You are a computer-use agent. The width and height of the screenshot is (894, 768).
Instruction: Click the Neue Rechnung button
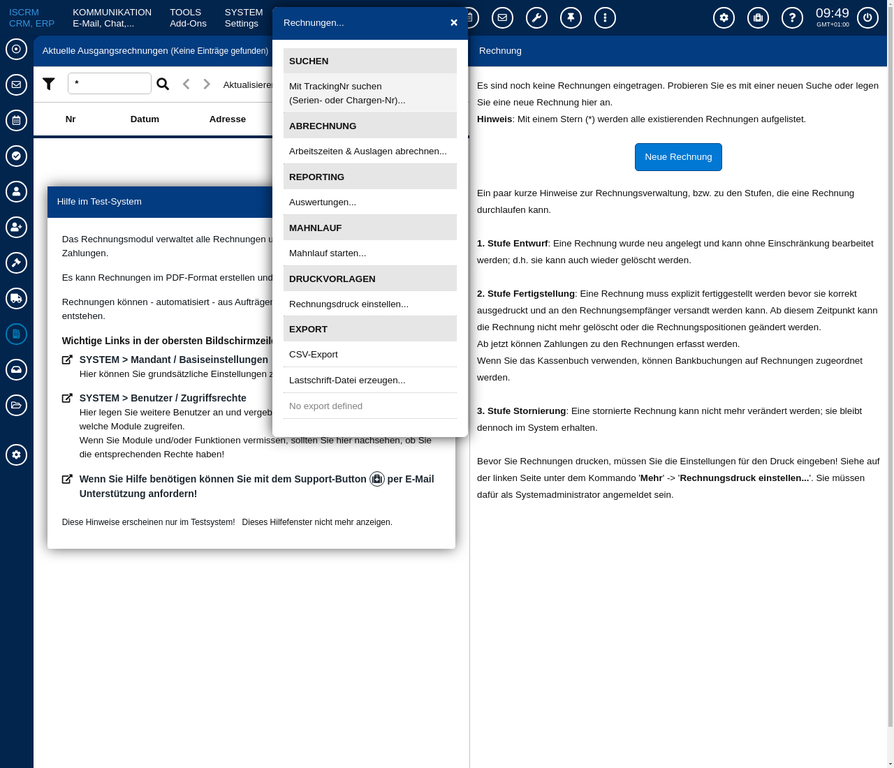(678, 157)
